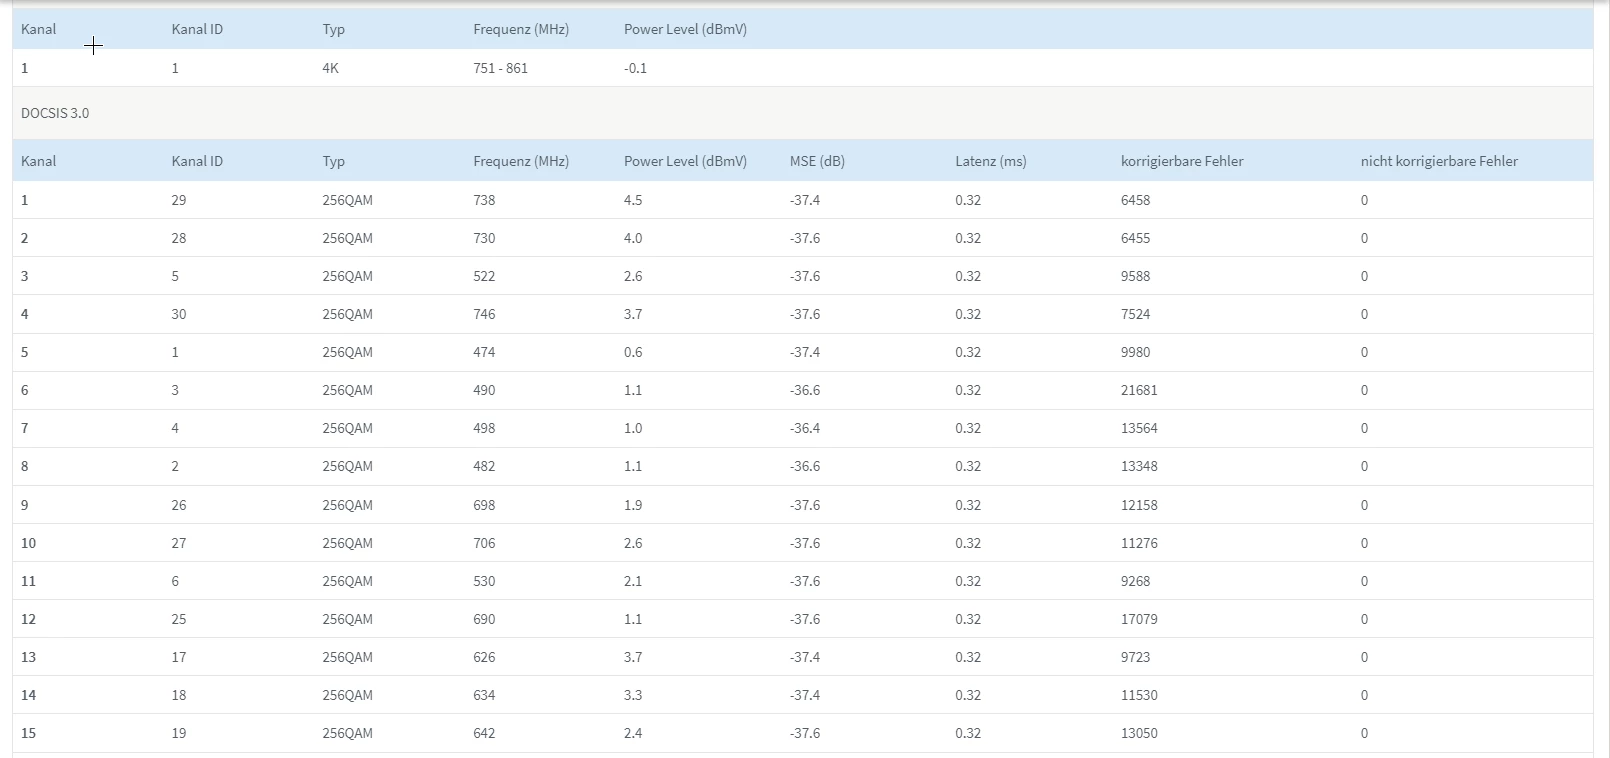This screenshot has height=758, width=1610.
Task: Click correctable errors value '11530'
Action: coord(1139,695)
